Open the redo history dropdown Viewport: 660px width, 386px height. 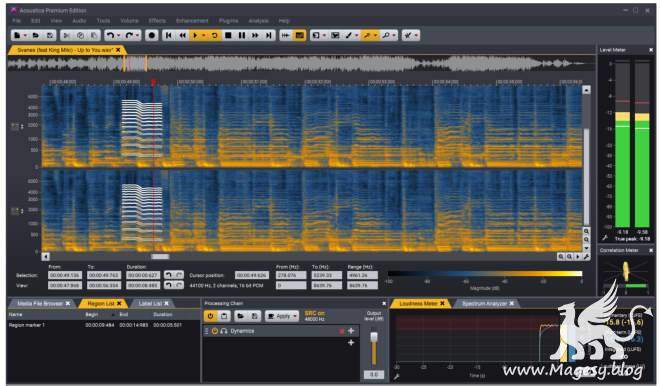point(137,36)
